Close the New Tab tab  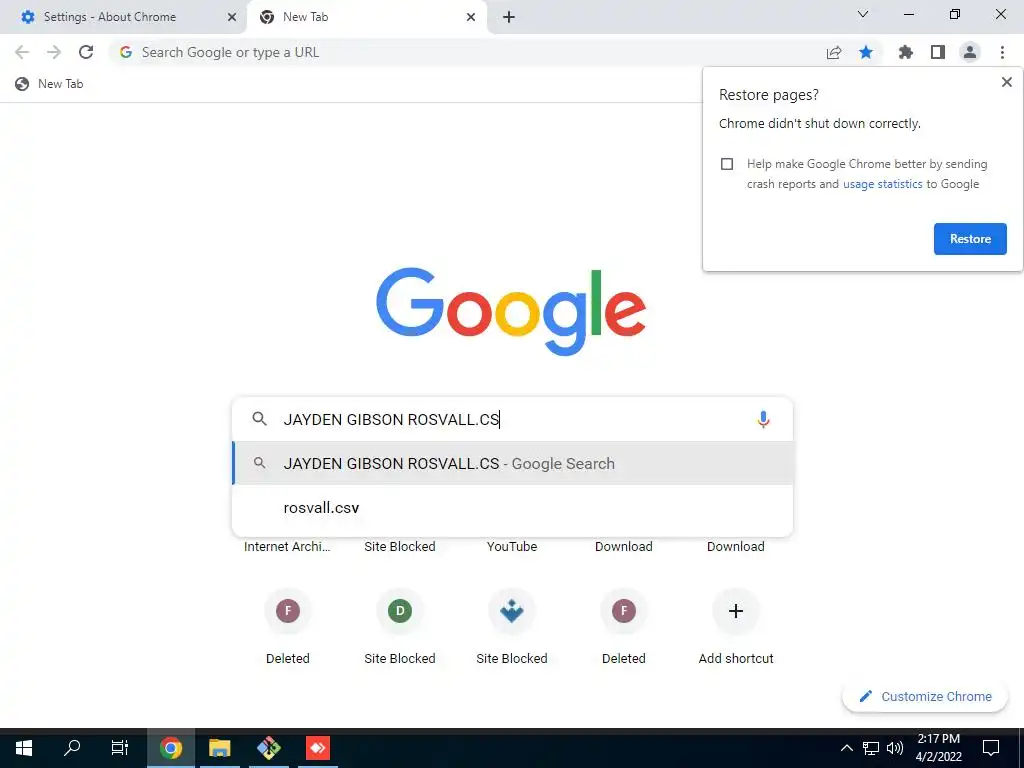tap(471, 17)
